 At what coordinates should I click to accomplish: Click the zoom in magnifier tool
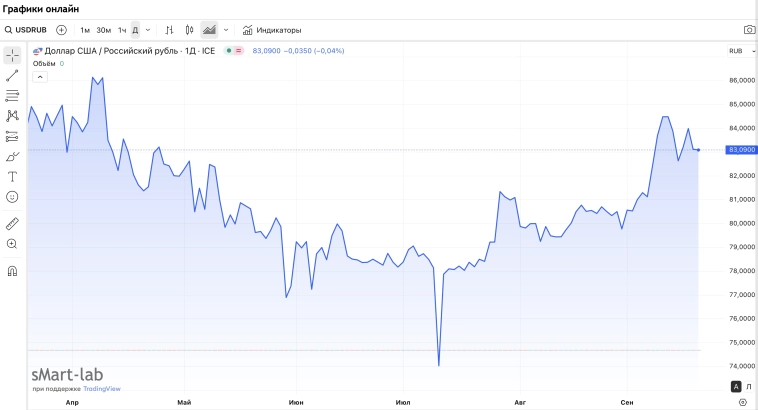12,243
